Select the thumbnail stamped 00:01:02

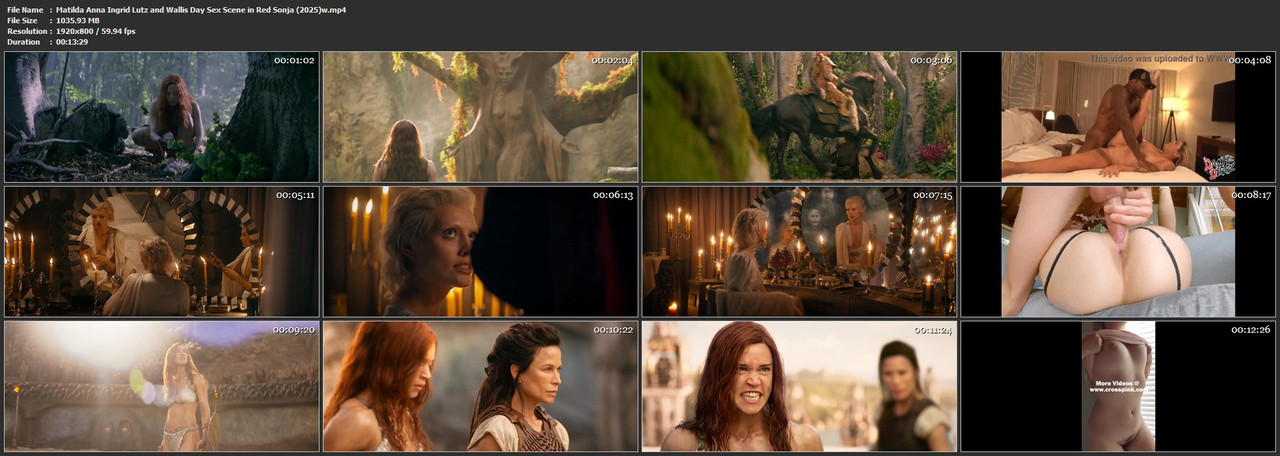coord(162,117)
